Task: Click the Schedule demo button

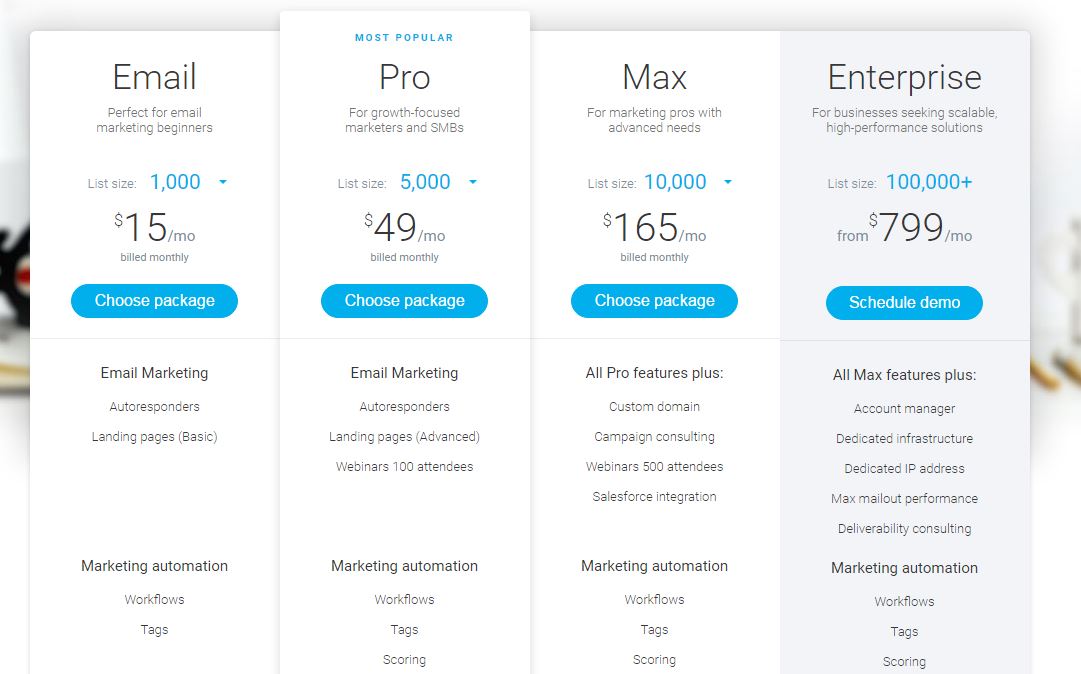Action: coord(905,303)
